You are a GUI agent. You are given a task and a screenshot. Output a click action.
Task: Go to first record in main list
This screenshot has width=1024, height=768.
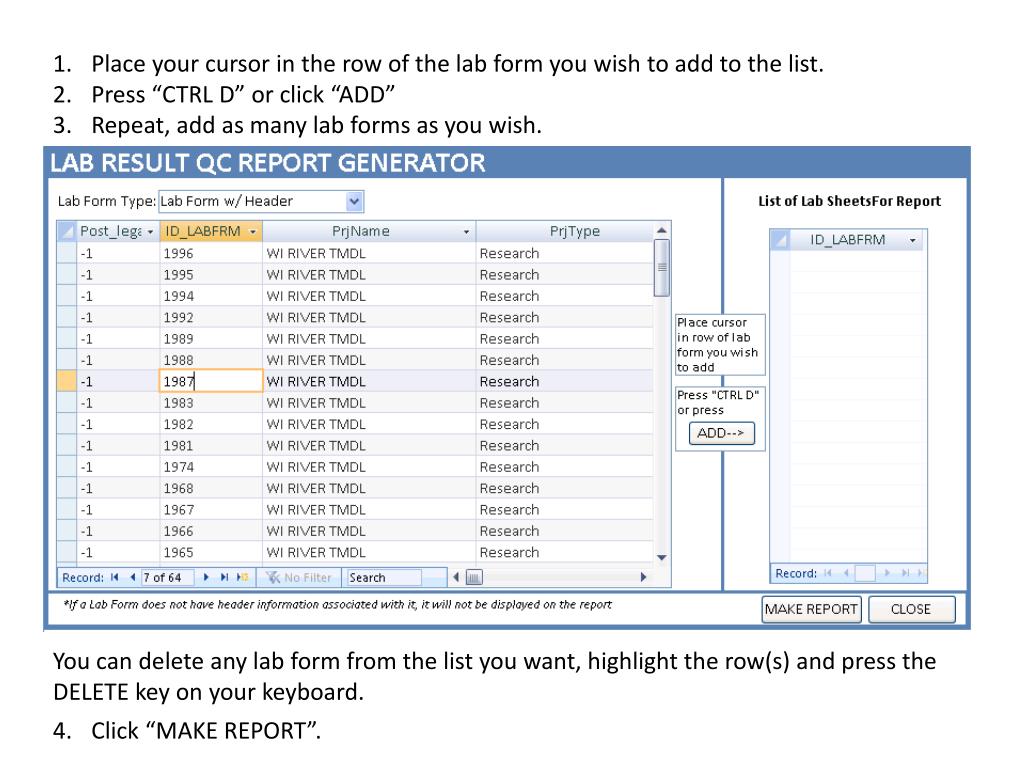coord(114,577)
